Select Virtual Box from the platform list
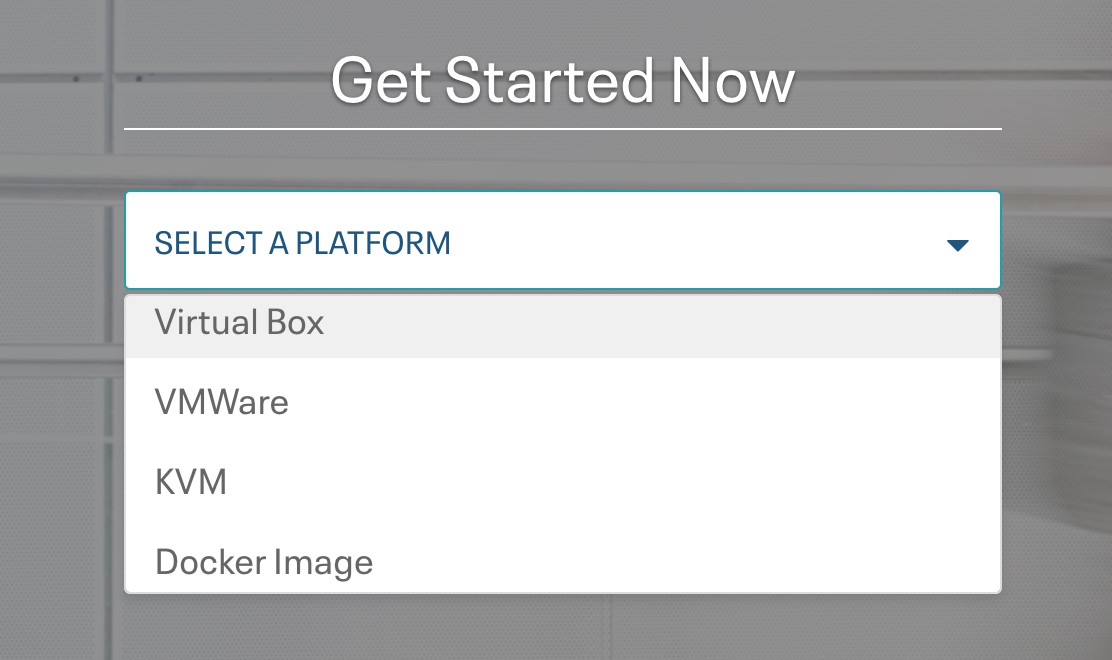The height and width of the screenshot is (660, 1112). [562, 325]
